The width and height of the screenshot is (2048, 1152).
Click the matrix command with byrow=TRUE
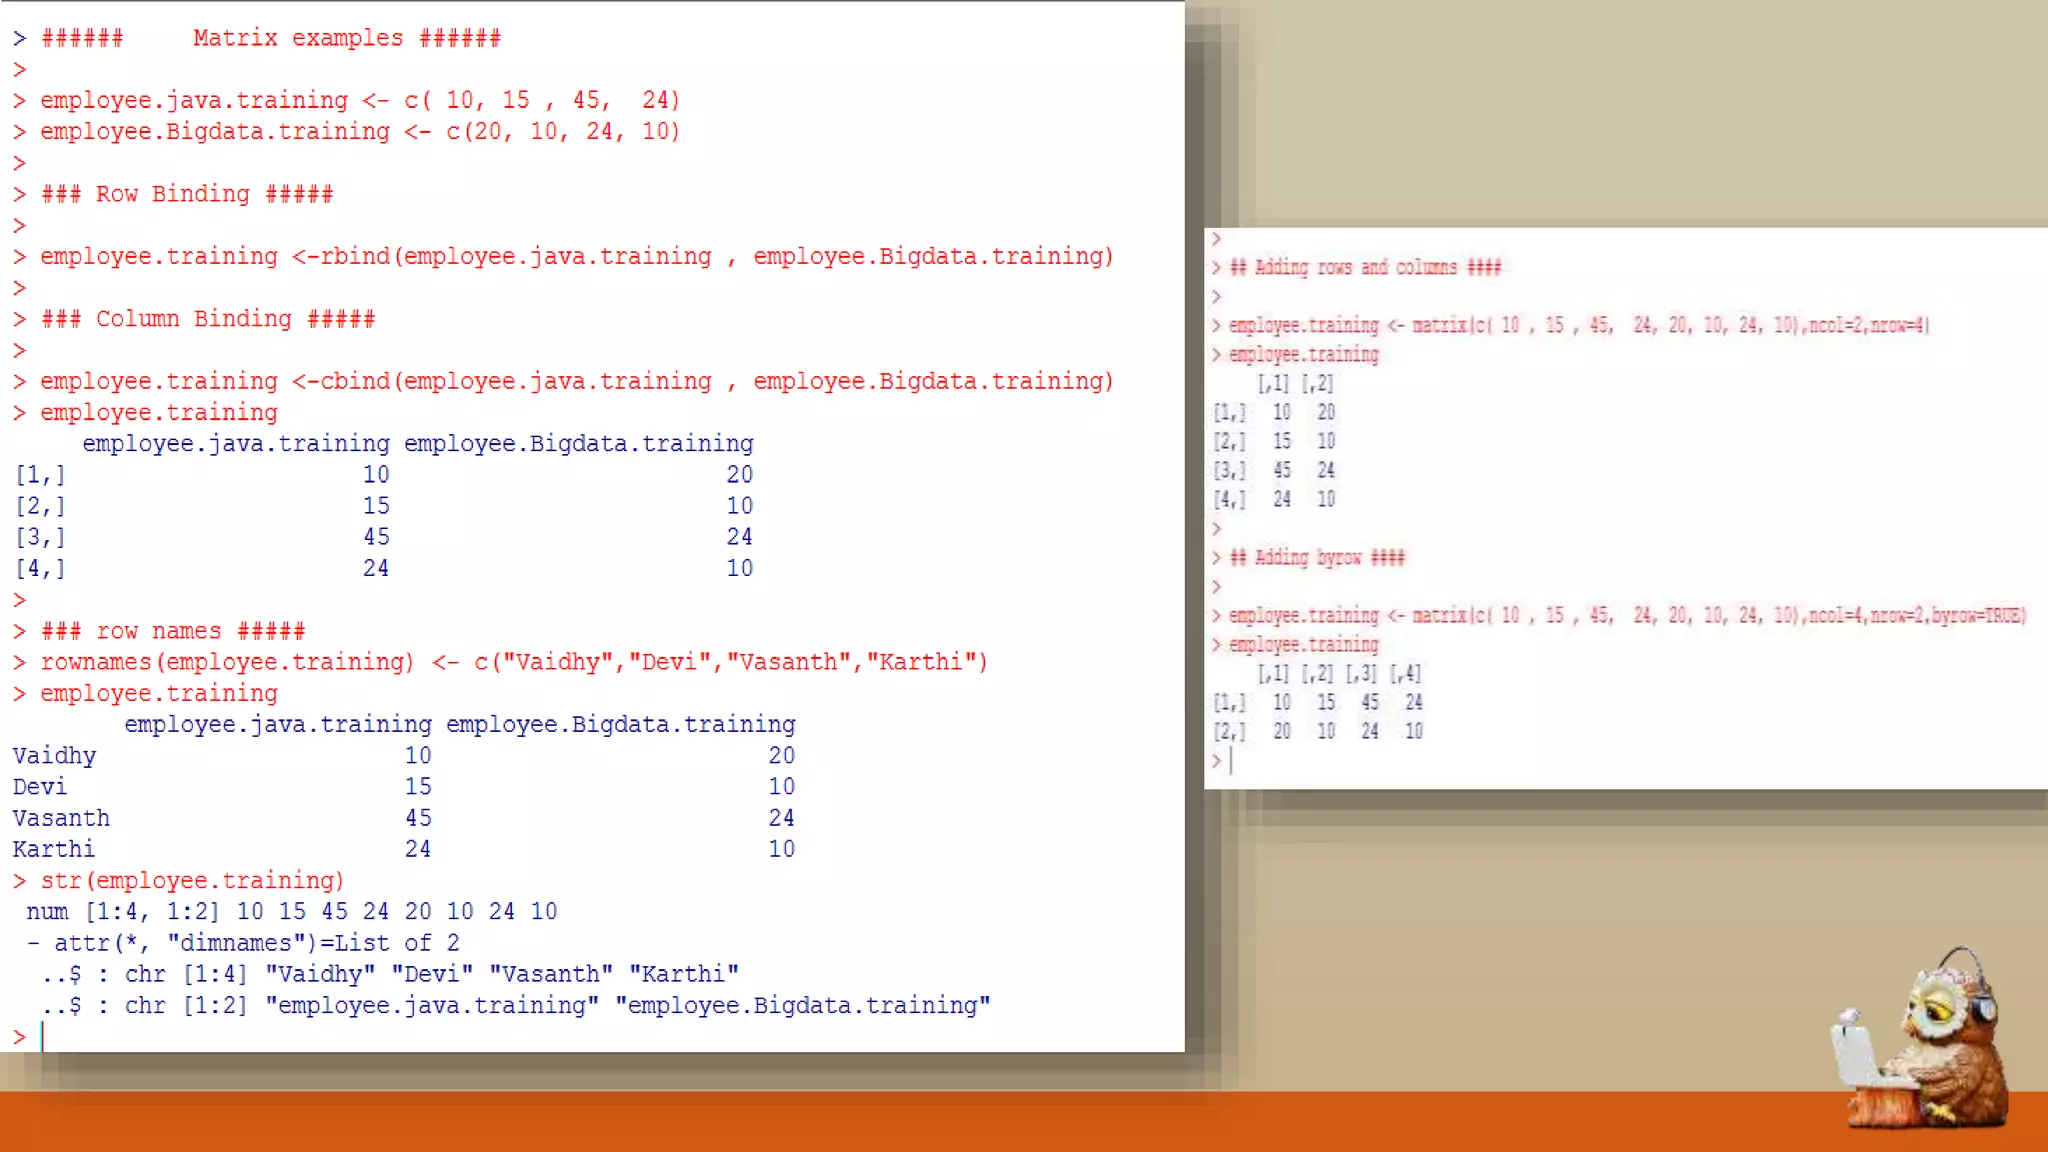(x=1626, y=615)
